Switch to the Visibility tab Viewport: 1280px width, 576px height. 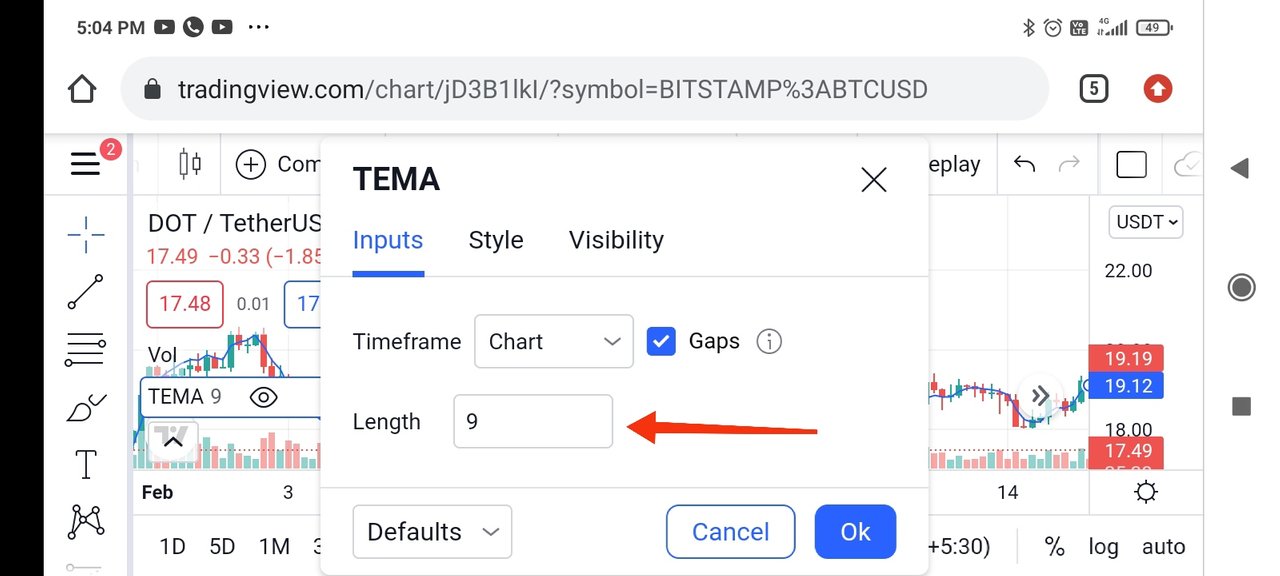coord(616,240)
